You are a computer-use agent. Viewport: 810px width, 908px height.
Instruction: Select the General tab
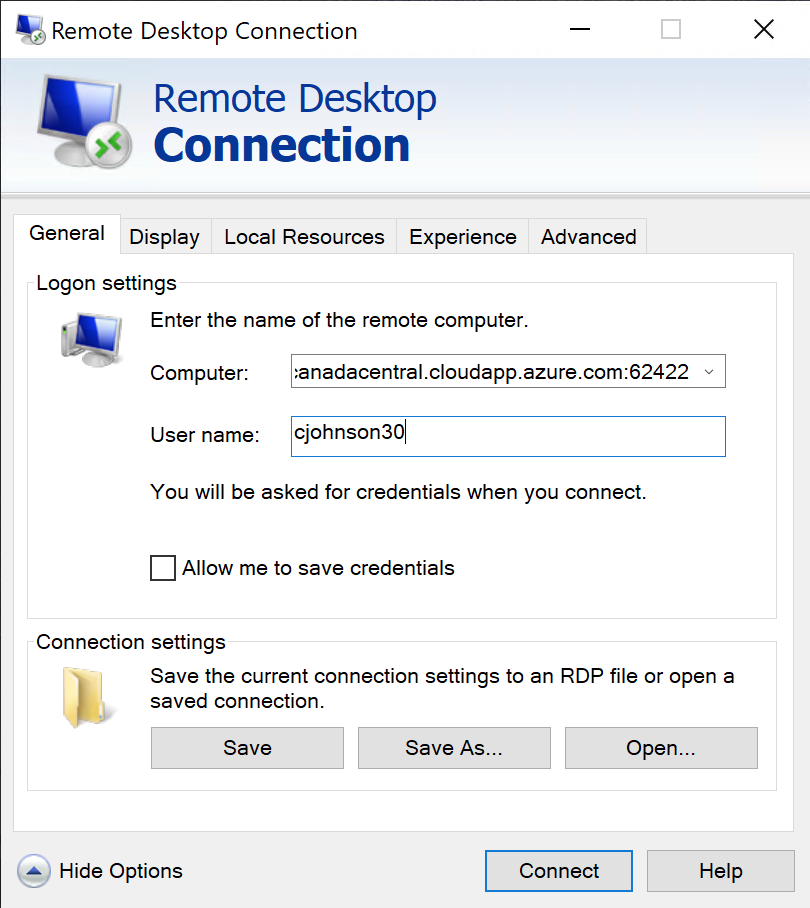coord(67,233)
